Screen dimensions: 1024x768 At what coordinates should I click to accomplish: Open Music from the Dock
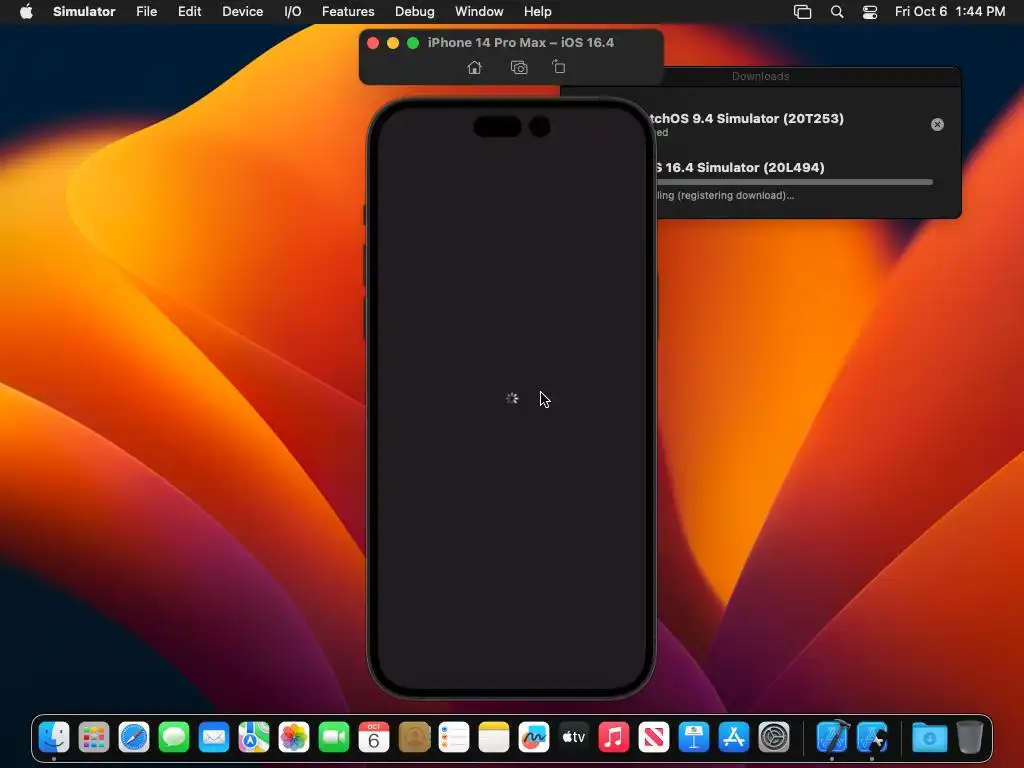614,737
